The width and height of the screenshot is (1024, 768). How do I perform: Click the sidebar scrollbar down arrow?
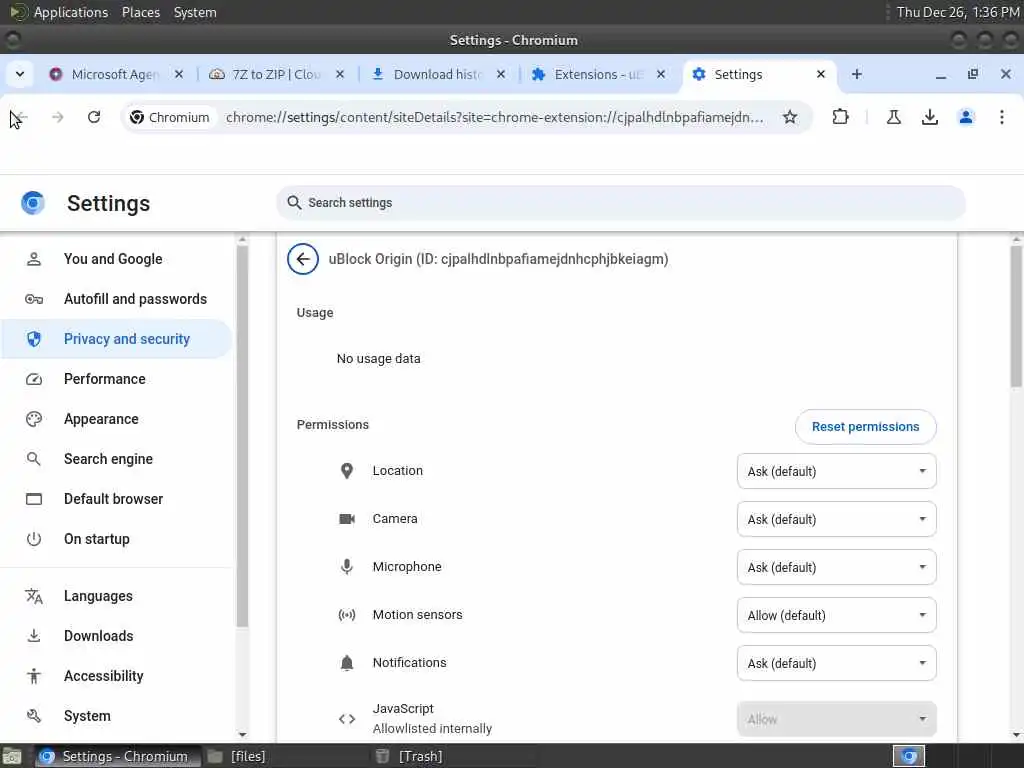coord(242,735)
